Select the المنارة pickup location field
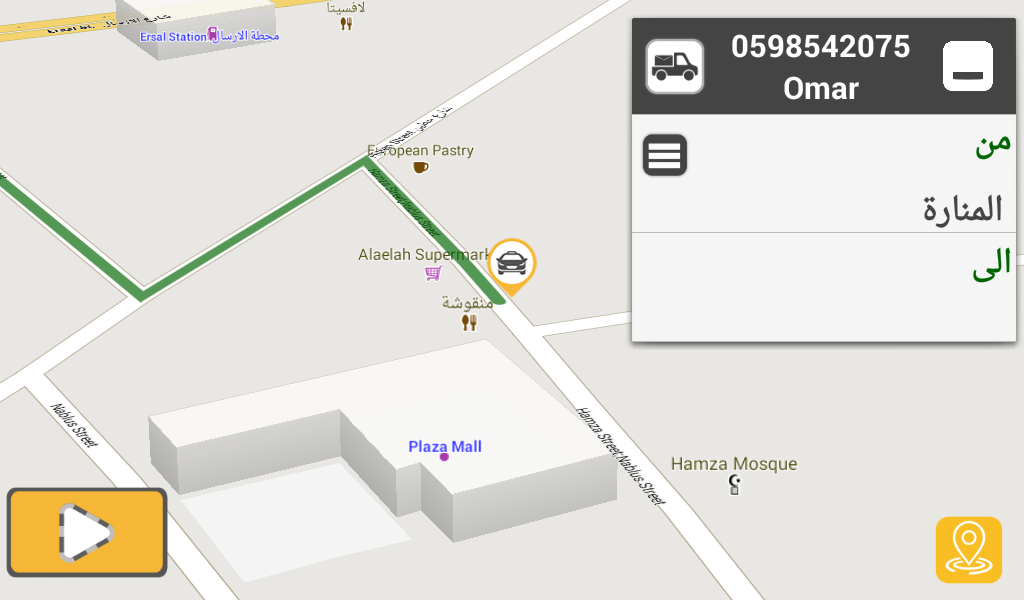The width and height of the screenshot is (1024, 600). coord(824,209)
